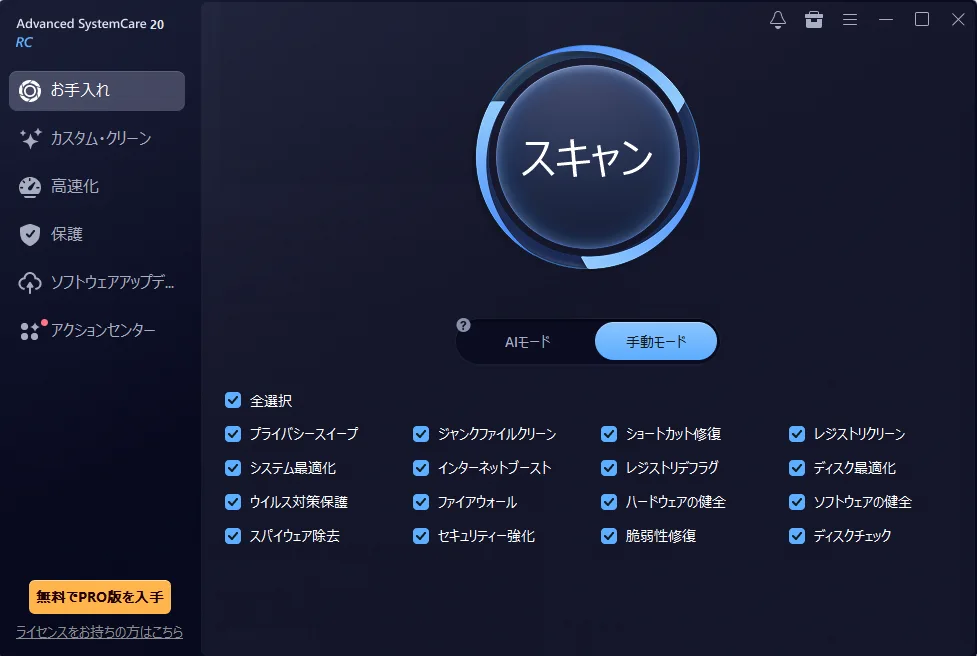The image size is (977, 656).
Task: Open ライセンスをお持ちの方はこちら link
Action: tap(100, 632)
